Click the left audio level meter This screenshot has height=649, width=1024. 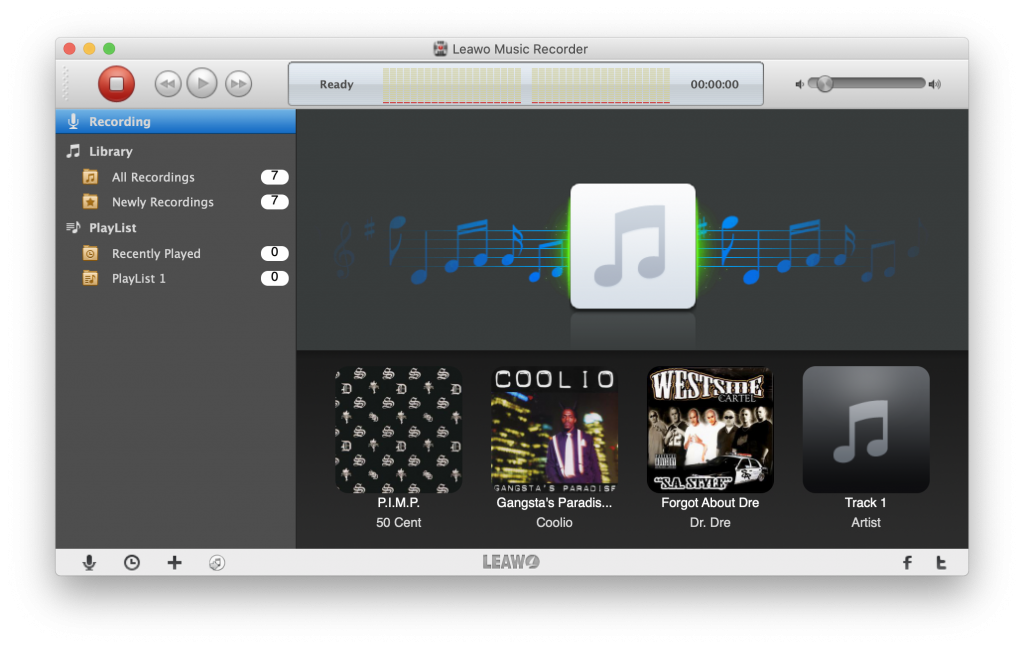point(452,85)
